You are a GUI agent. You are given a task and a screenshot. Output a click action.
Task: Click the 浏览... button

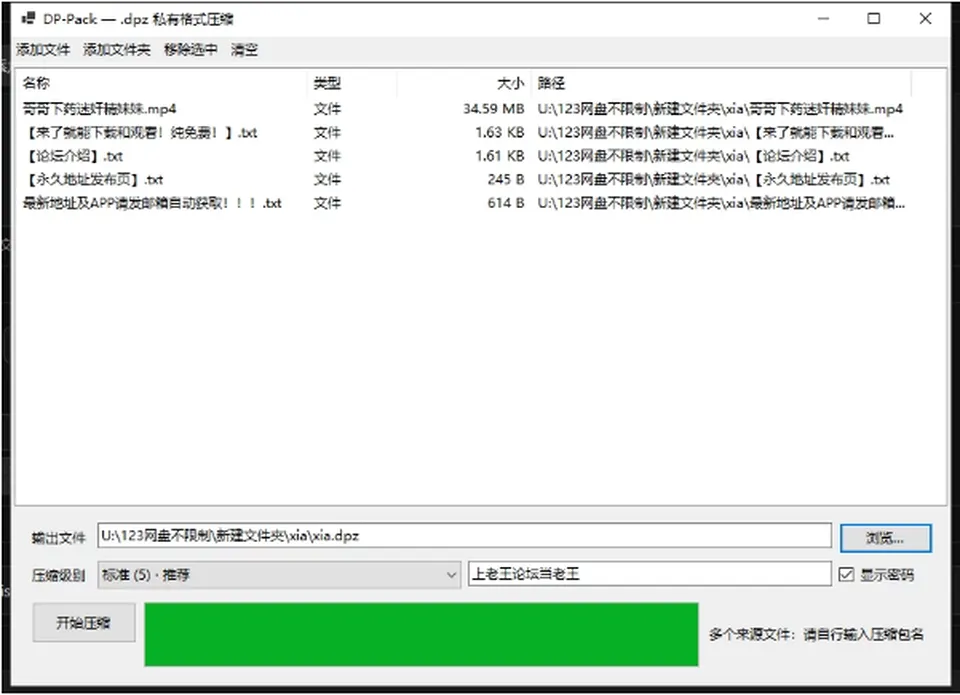[885, 538]
